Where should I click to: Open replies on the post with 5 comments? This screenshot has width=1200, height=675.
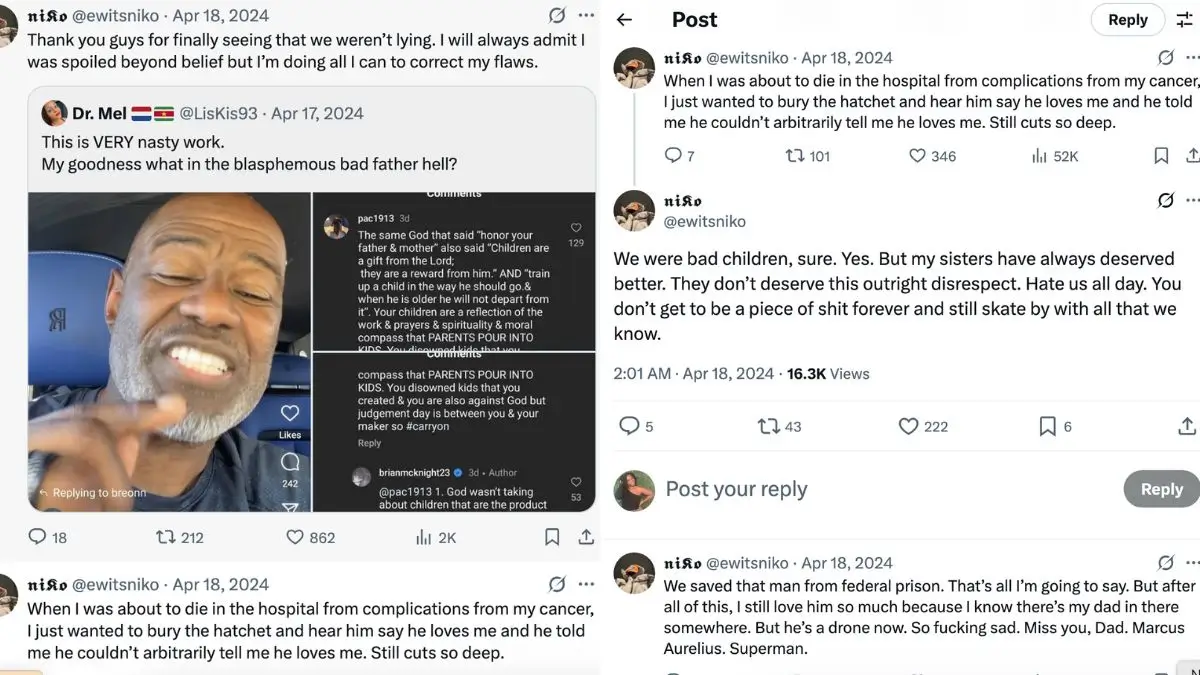point(629,426)
